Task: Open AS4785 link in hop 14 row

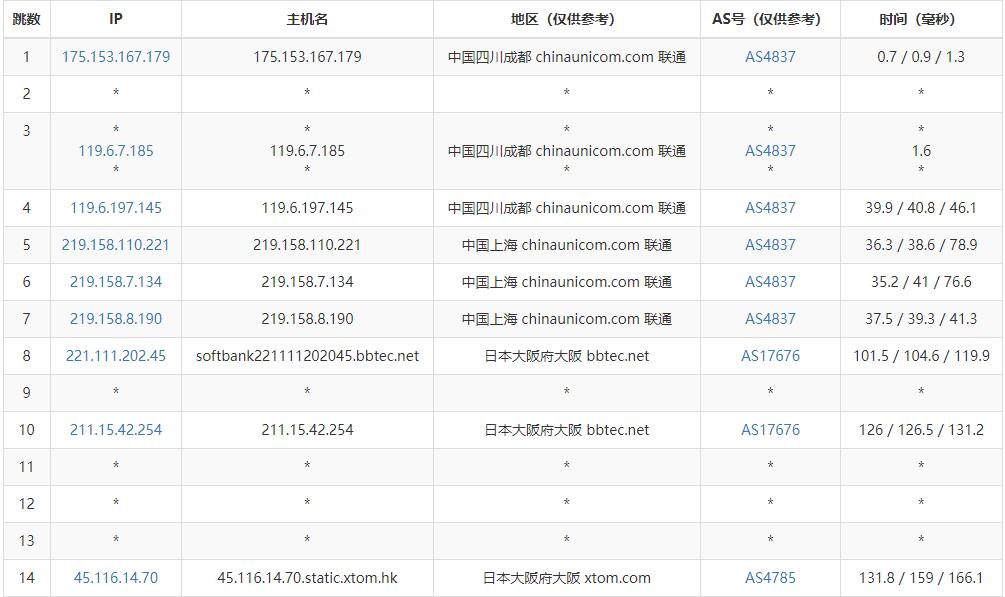Action: [x=770, y=578]
